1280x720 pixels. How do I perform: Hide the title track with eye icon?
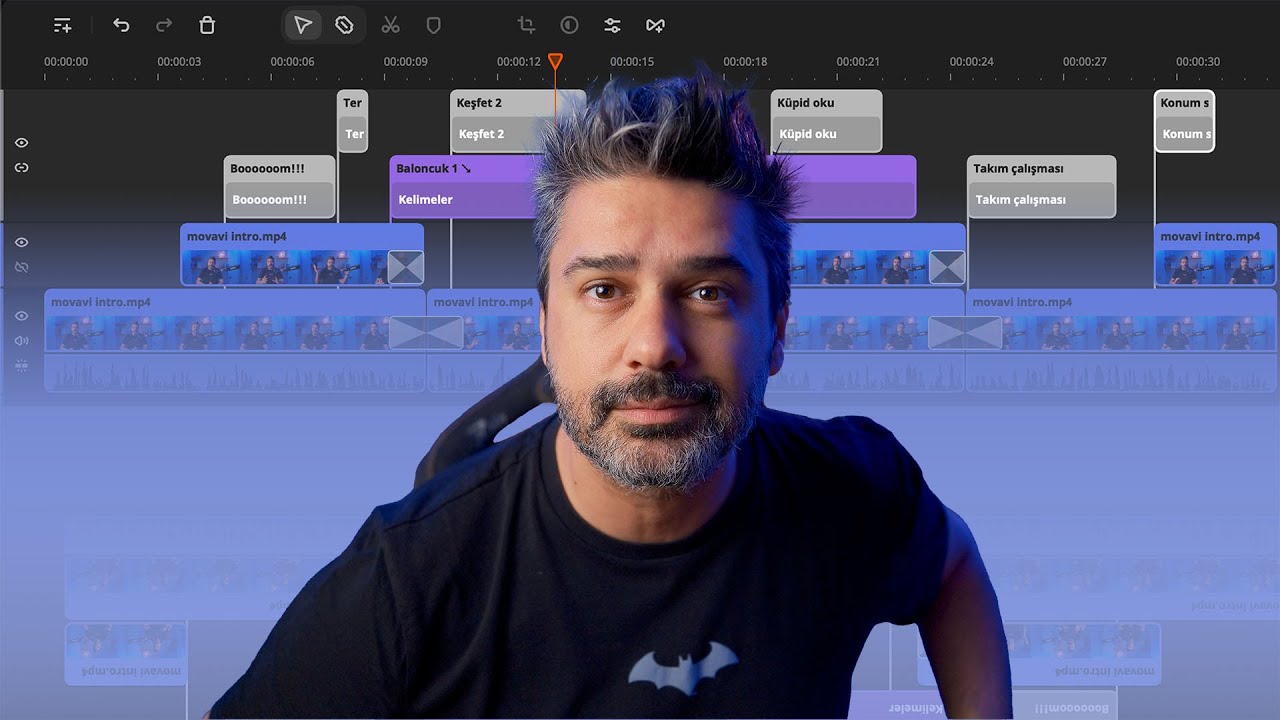click(22, 143)
